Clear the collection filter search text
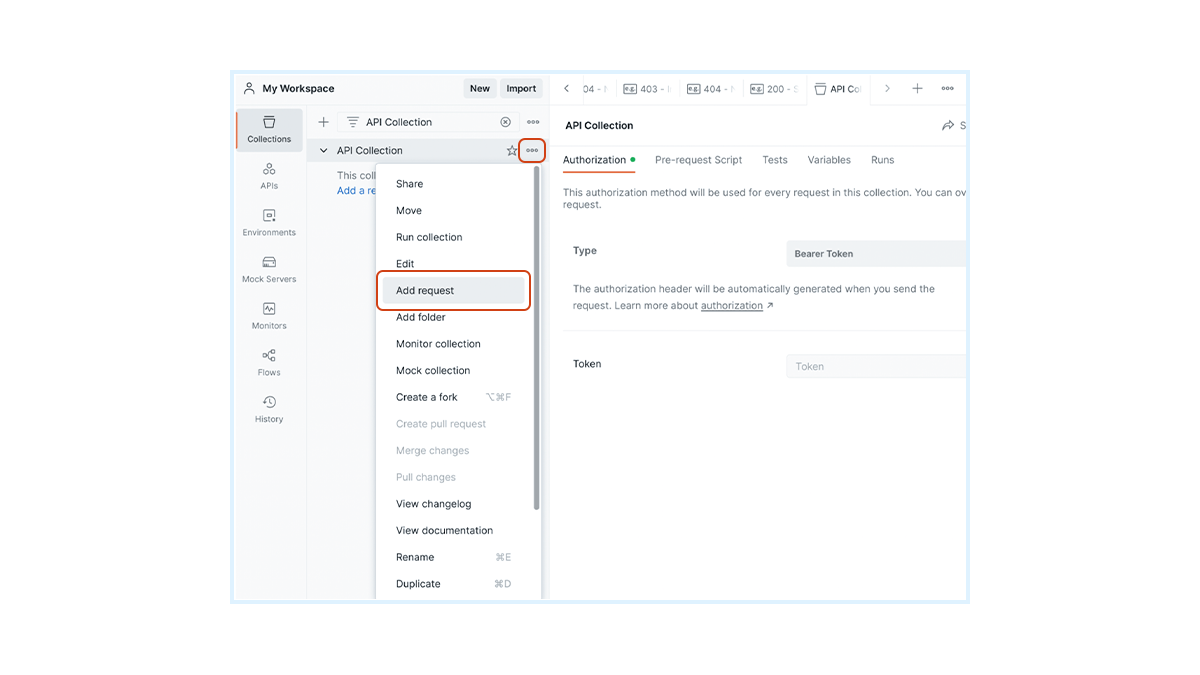The image size is (1200, 675). [x=505, y=122]
